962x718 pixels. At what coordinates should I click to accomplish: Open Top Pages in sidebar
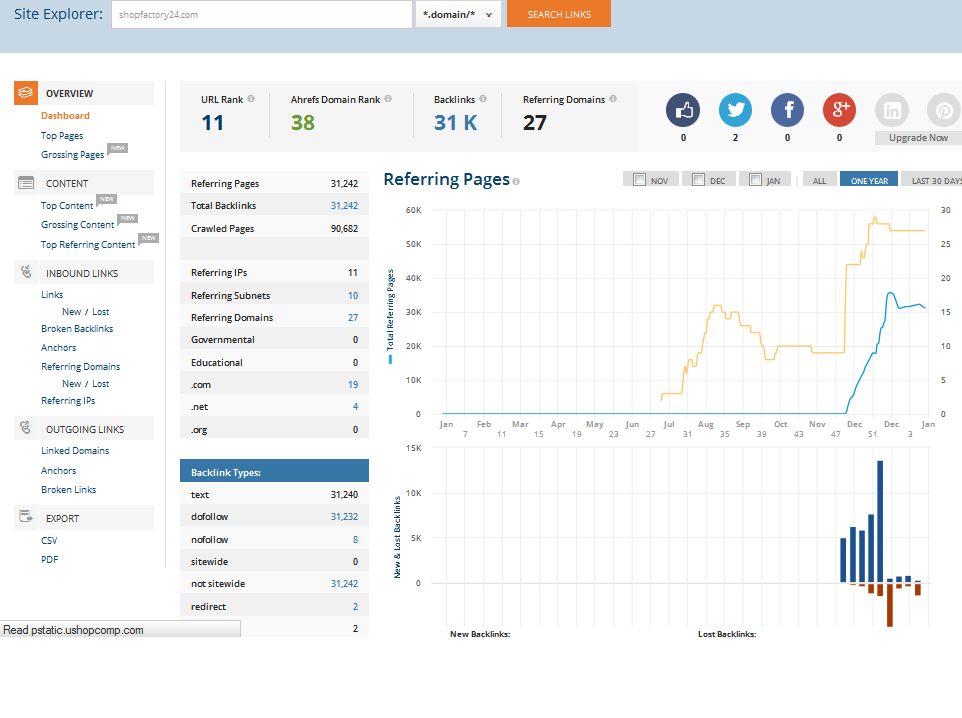pyautogui.click(x=62, y=136)
